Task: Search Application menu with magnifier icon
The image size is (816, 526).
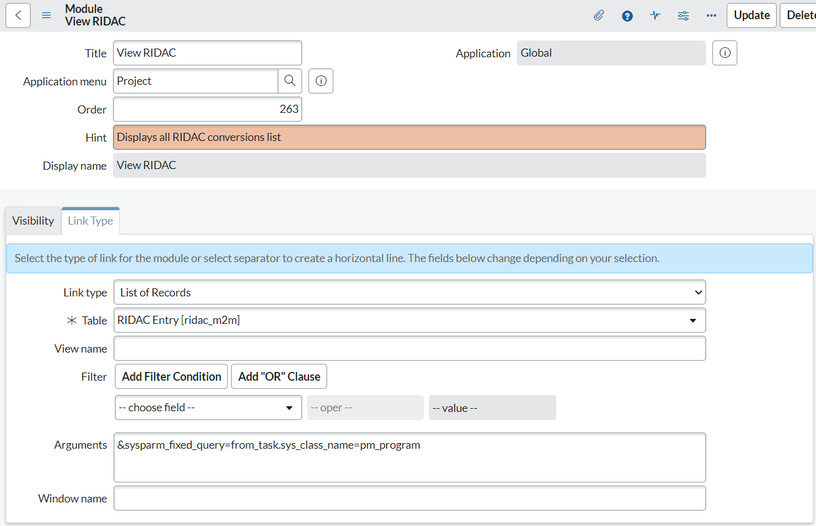Action: tap(290, 81)
